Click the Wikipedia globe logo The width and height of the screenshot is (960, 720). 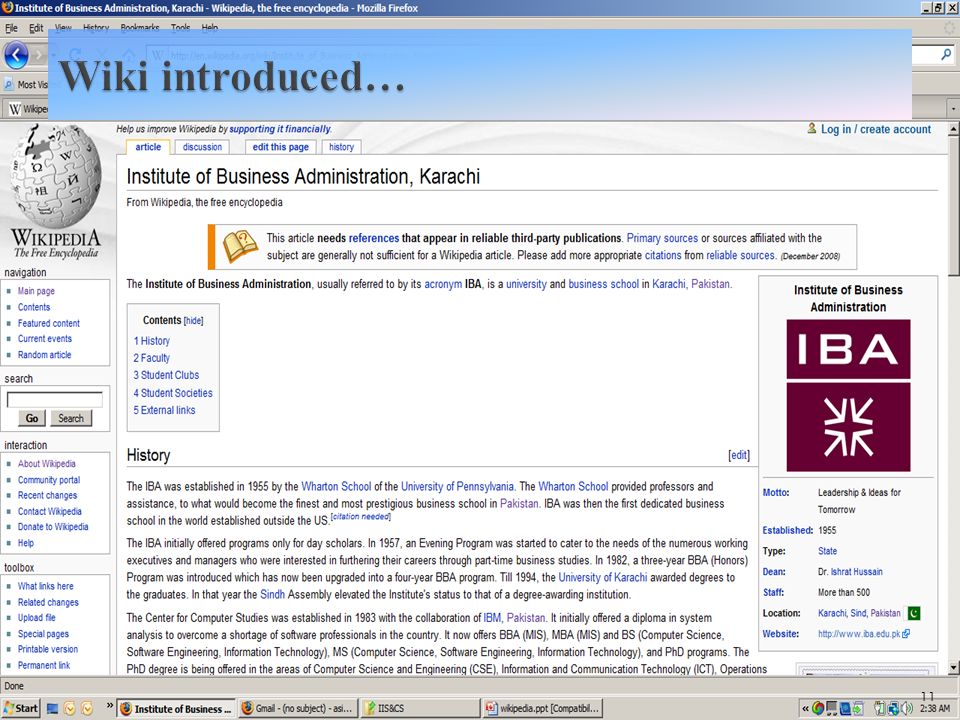pyautogui.click(x=56, y=175)
